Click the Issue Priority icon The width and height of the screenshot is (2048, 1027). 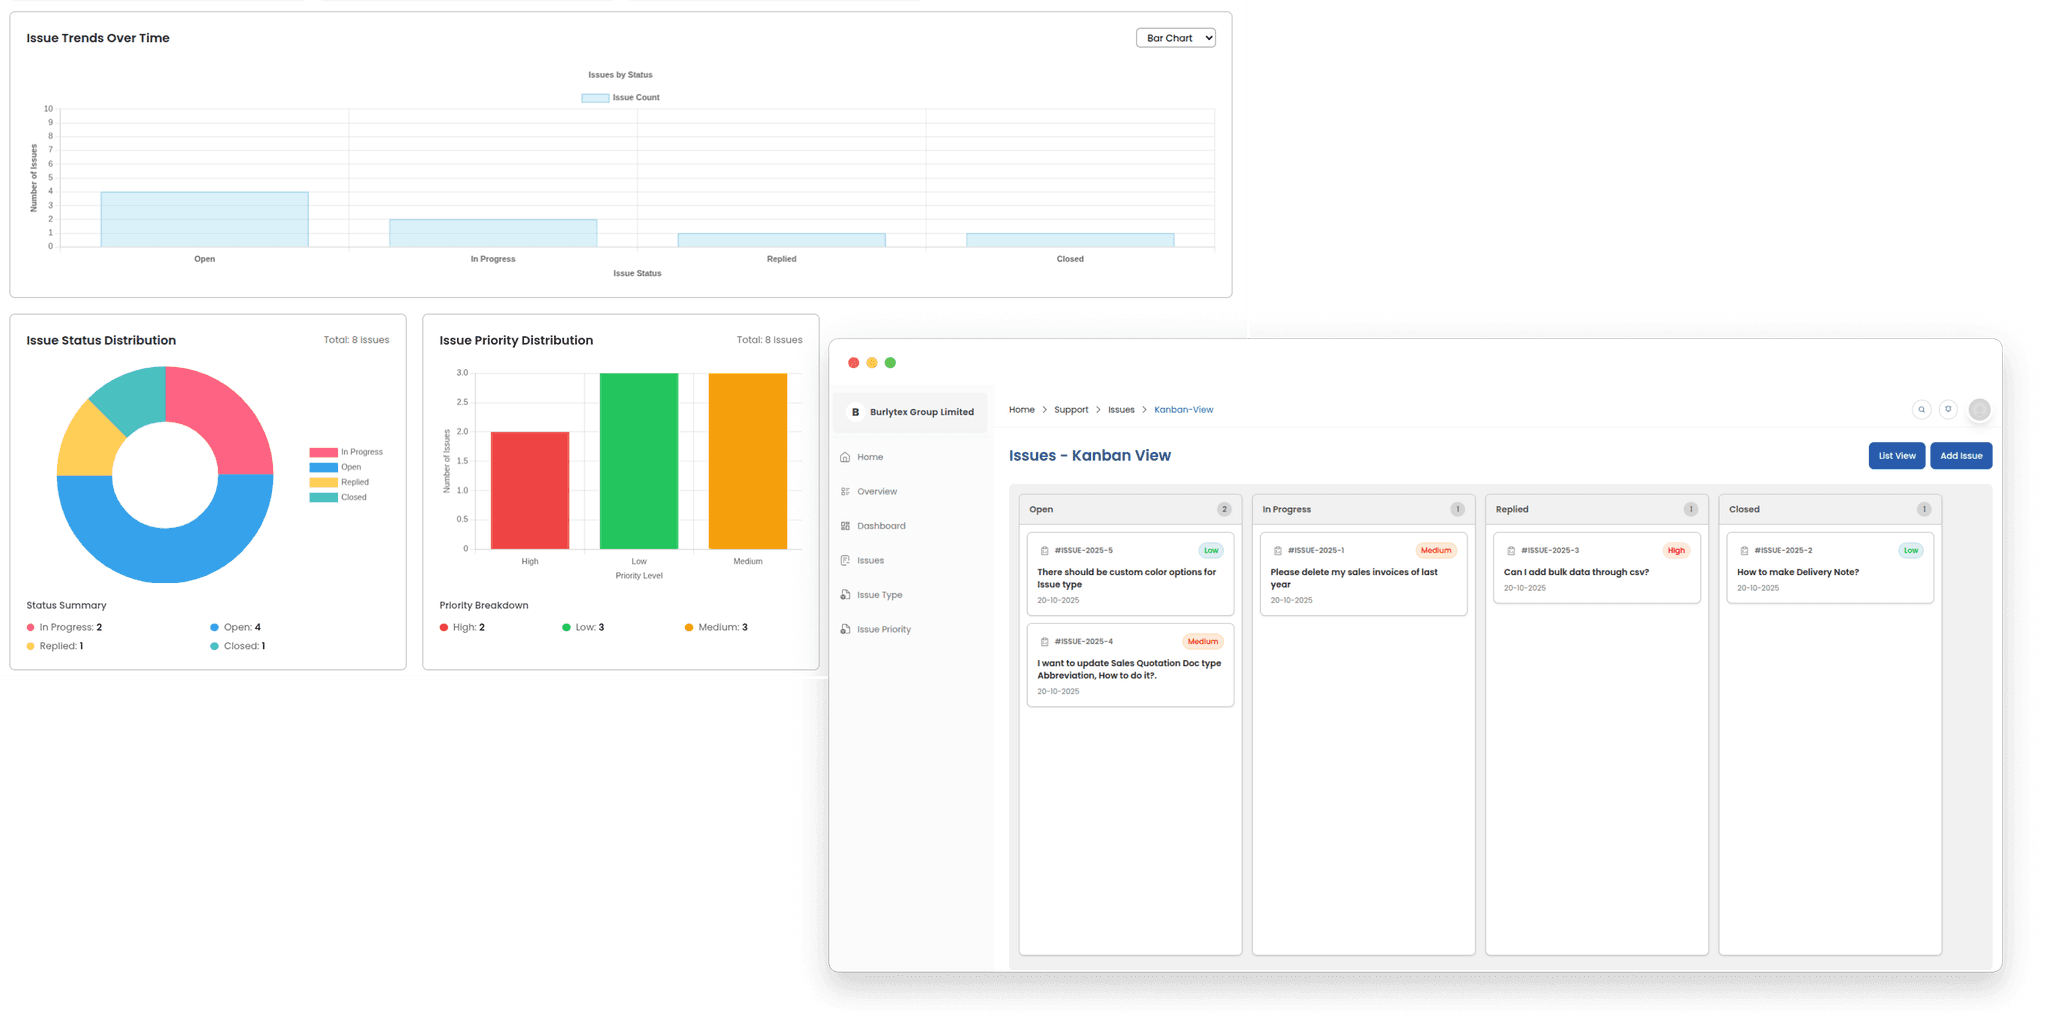coord(846,629)
